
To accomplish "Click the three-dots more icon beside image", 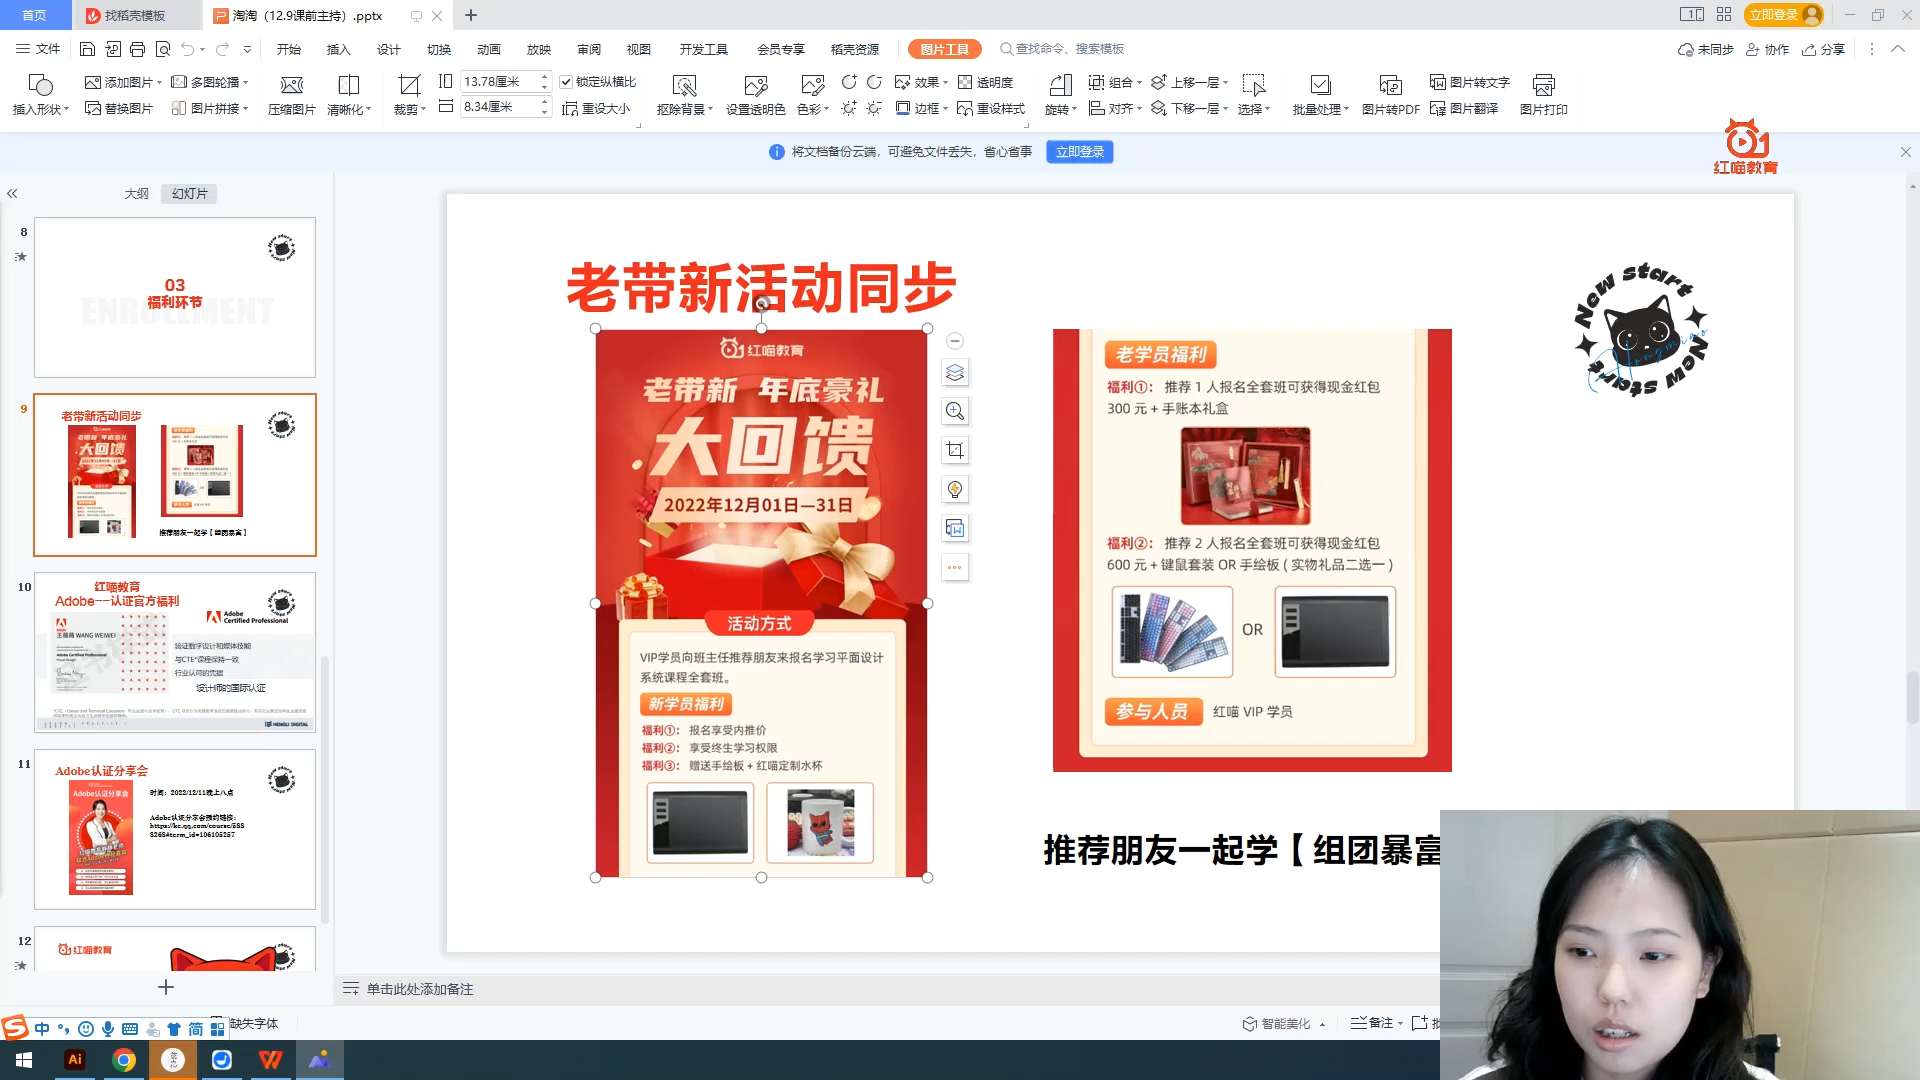I will pyautogui.click(x=955, y=567).
